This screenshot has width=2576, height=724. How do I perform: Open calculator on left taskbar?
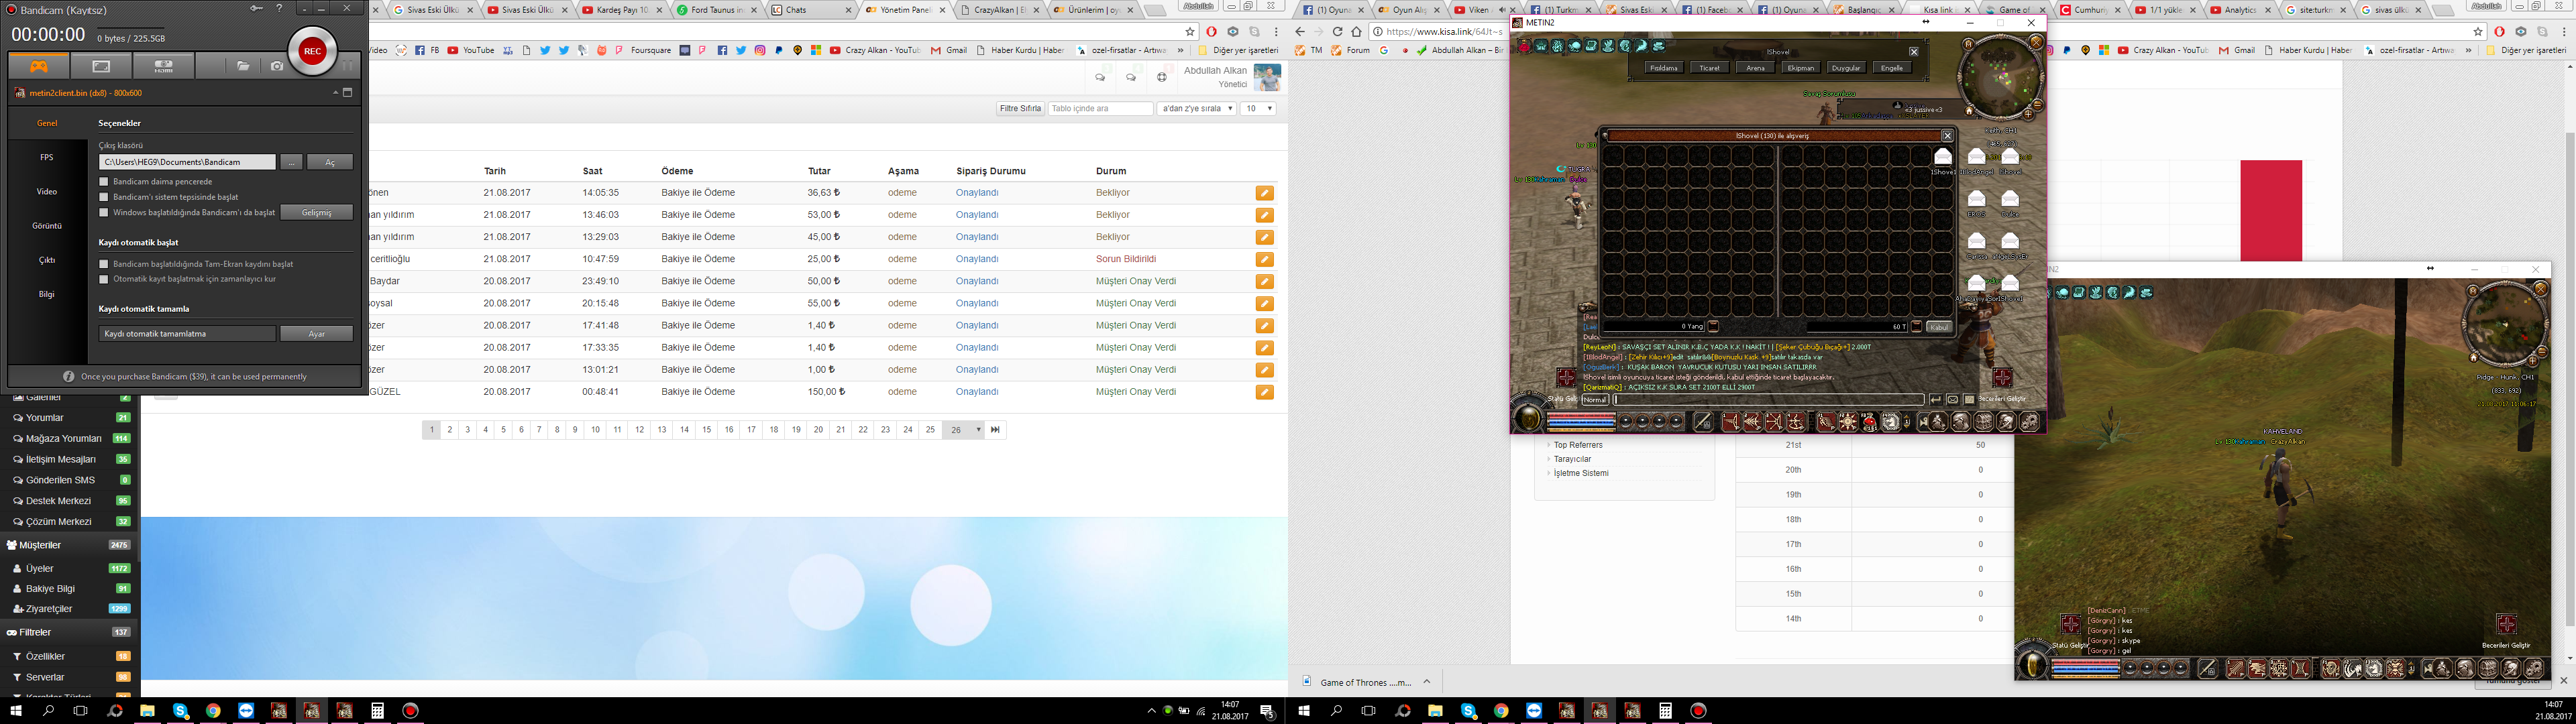[x=377, y=711]
